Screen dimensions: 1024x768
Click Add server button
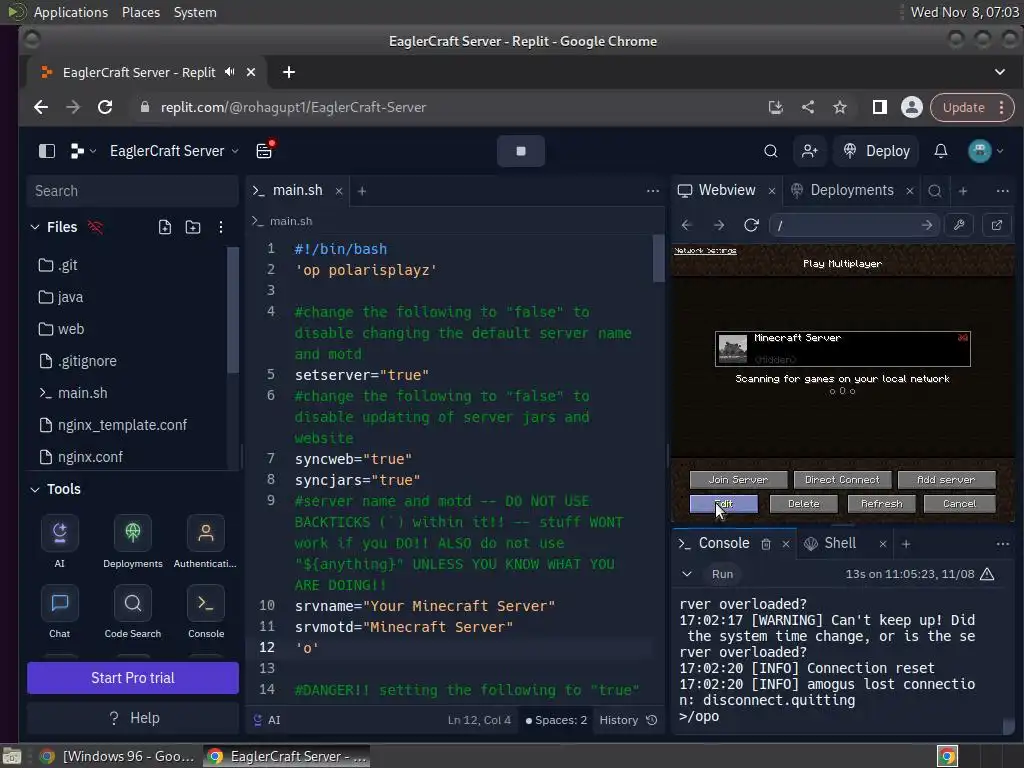click(946, 480)
